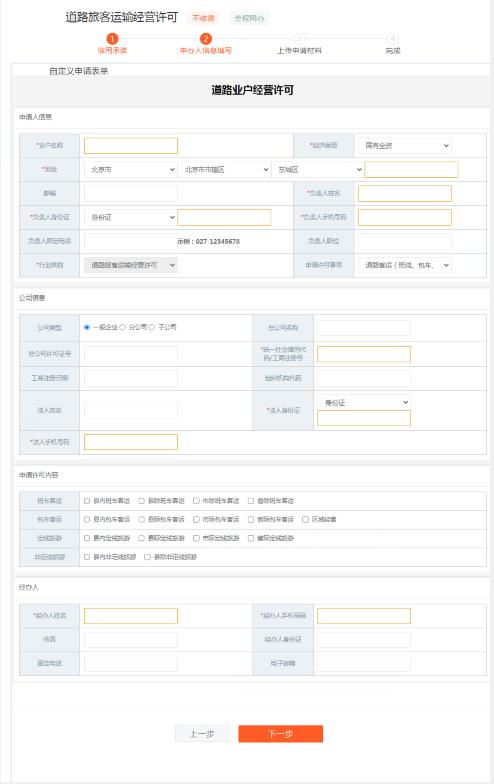Focus the 业户名称 input field
Screen dimensions: 494x784
[131, 146]
